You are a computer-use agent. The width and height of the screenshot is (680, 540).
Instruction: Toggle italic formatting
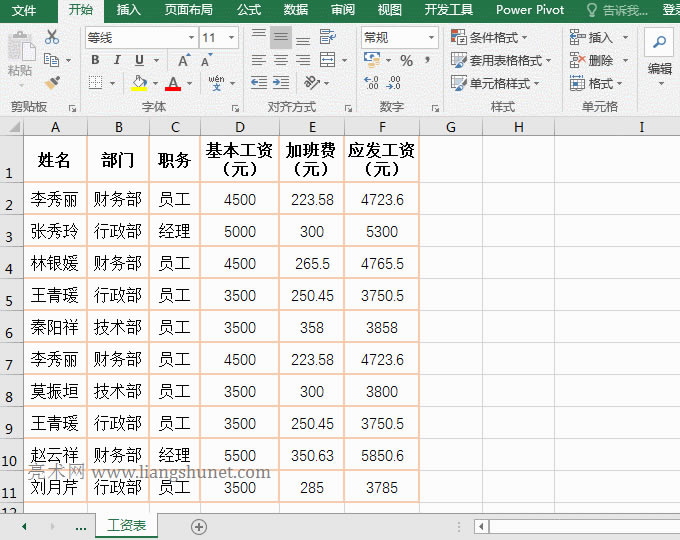coord(117,60)
